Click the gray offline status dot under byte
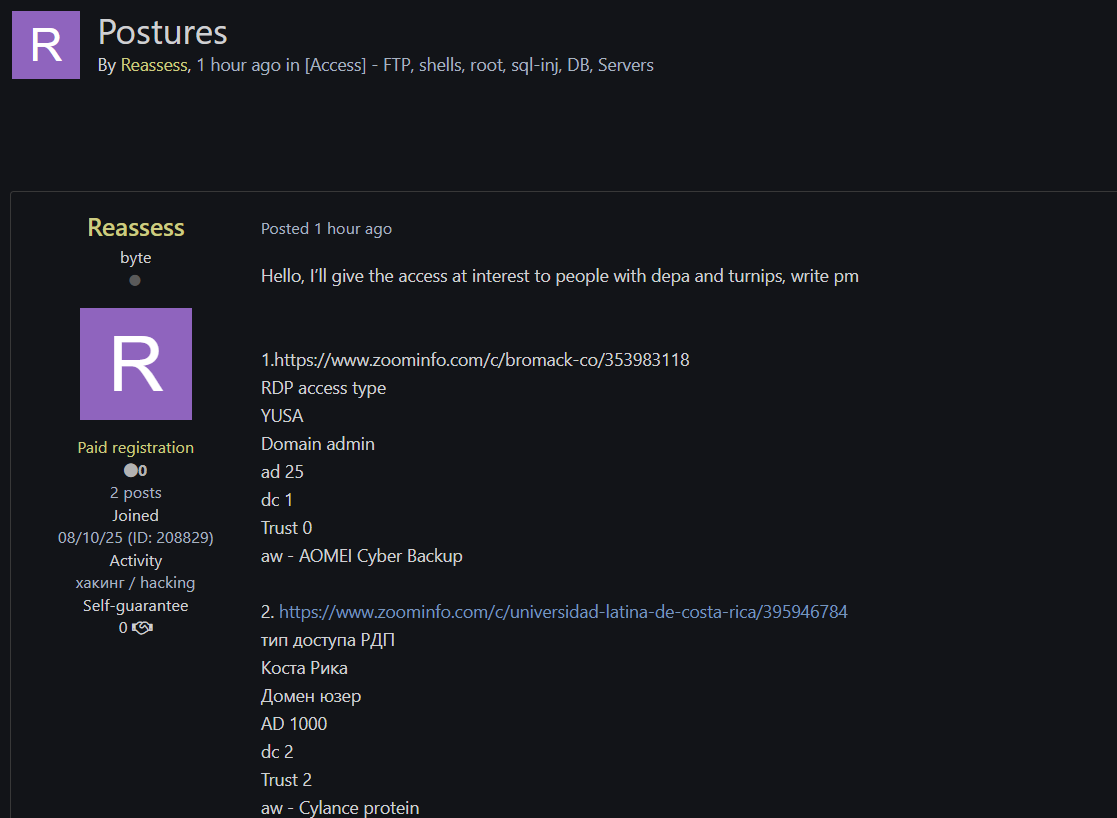This screenshot has height=818, width=1117. tap(135, 281)
